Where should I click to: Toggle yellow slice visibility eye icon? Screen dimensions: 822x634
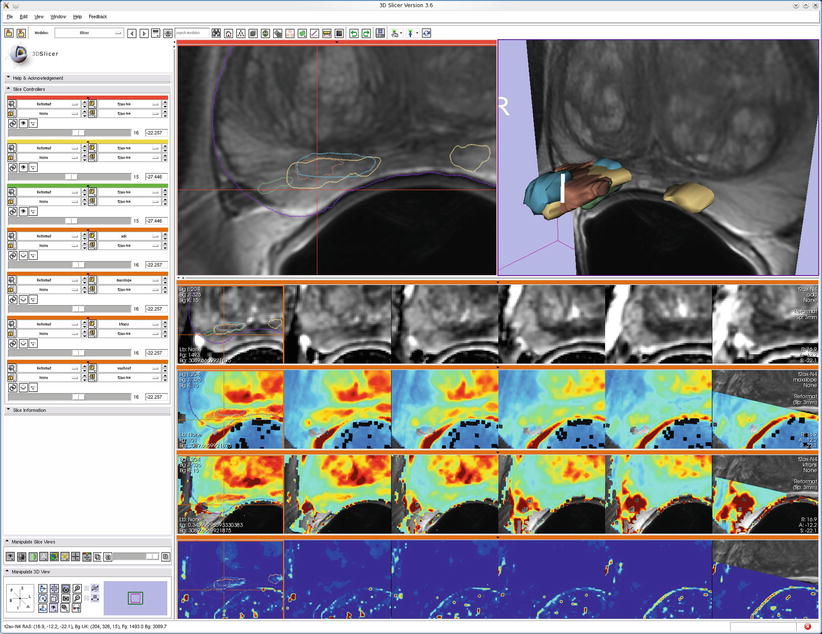(22, 167)
